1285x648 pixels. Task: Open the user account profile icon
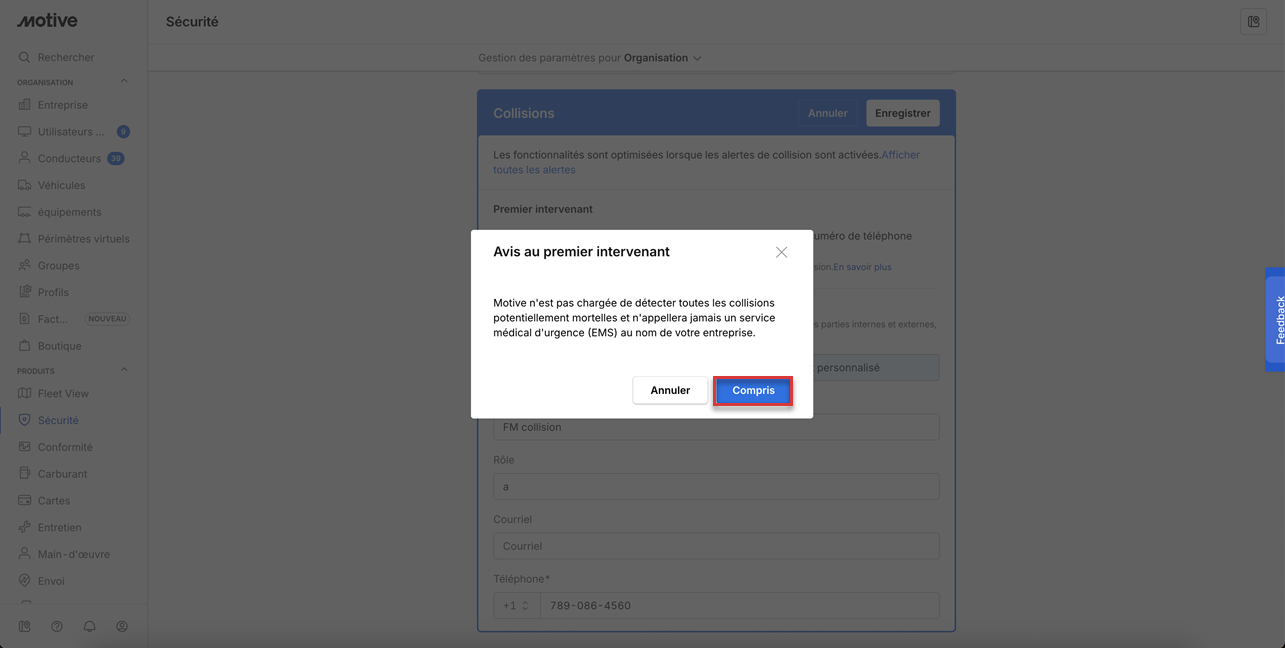(x=122, y=627)
